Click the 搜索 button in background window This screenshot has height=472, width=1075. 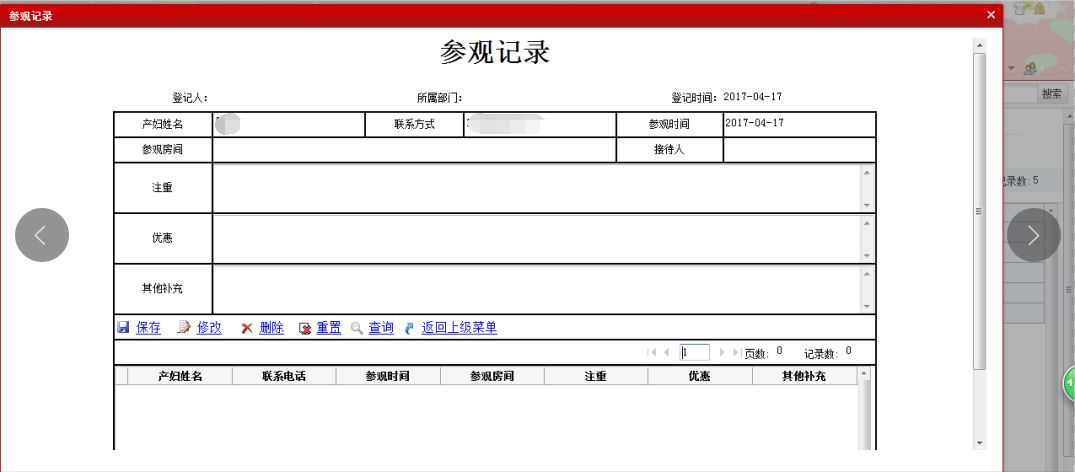coord(1052,94)
